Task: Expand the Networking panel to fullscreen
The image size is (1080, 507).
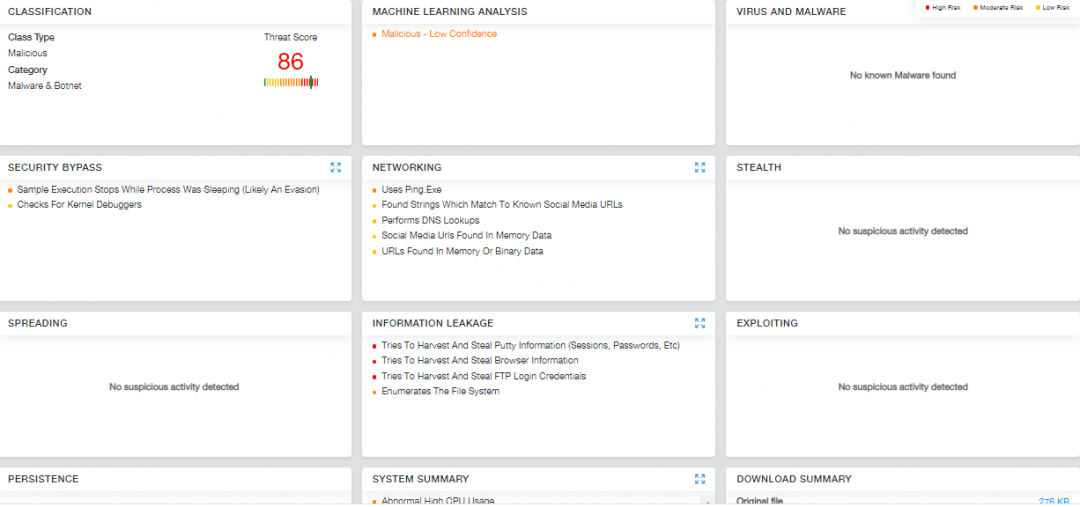Action: tap(700, 168)
